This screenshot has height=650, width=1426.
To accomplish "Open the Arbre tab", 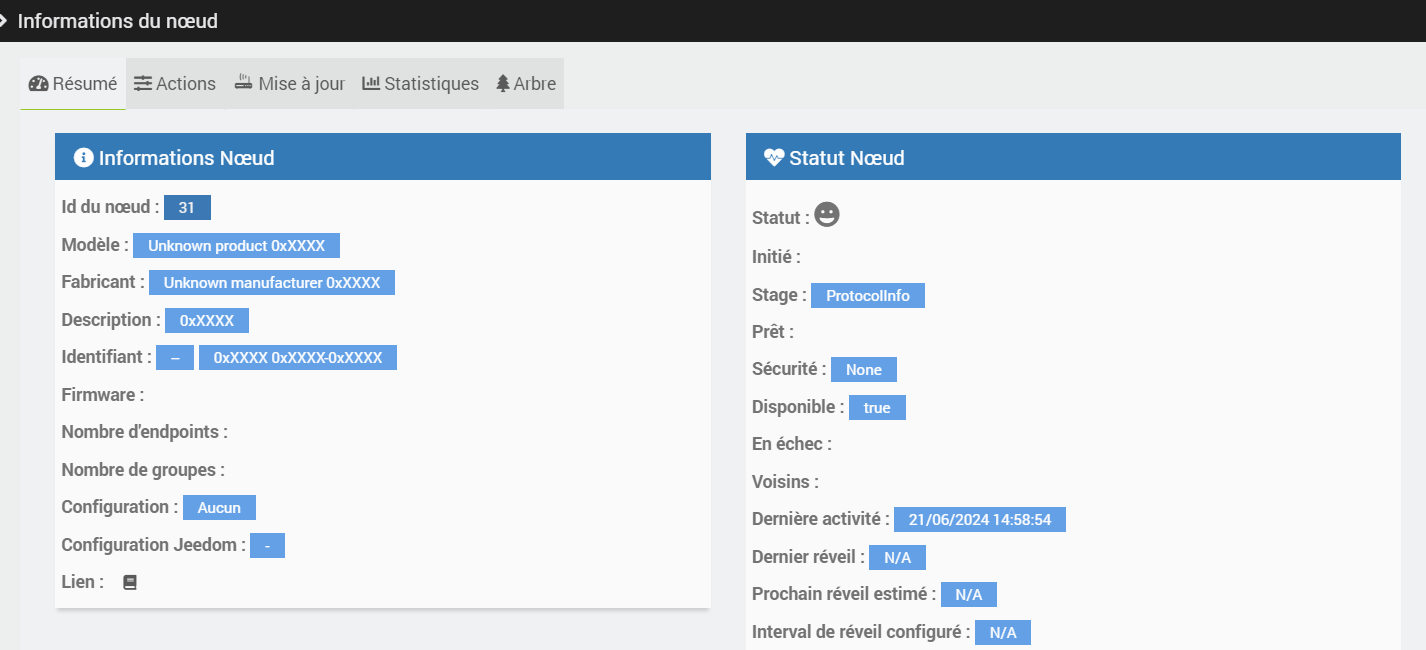I will coord(526,84).
